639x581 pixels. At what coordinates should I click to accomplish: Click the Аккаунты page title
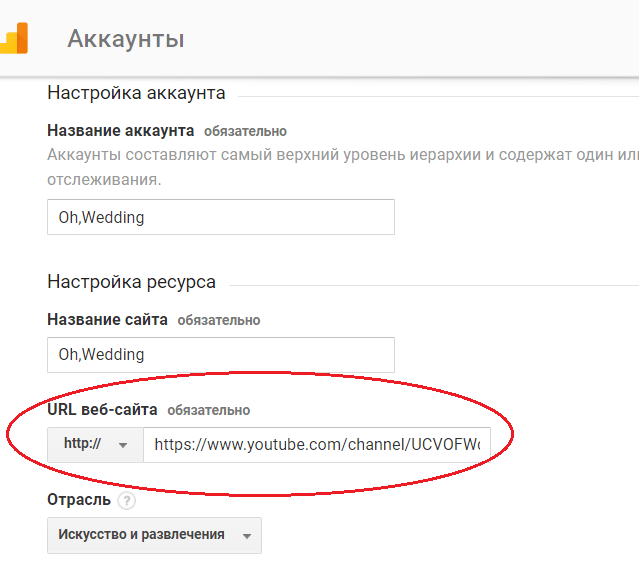126,39
